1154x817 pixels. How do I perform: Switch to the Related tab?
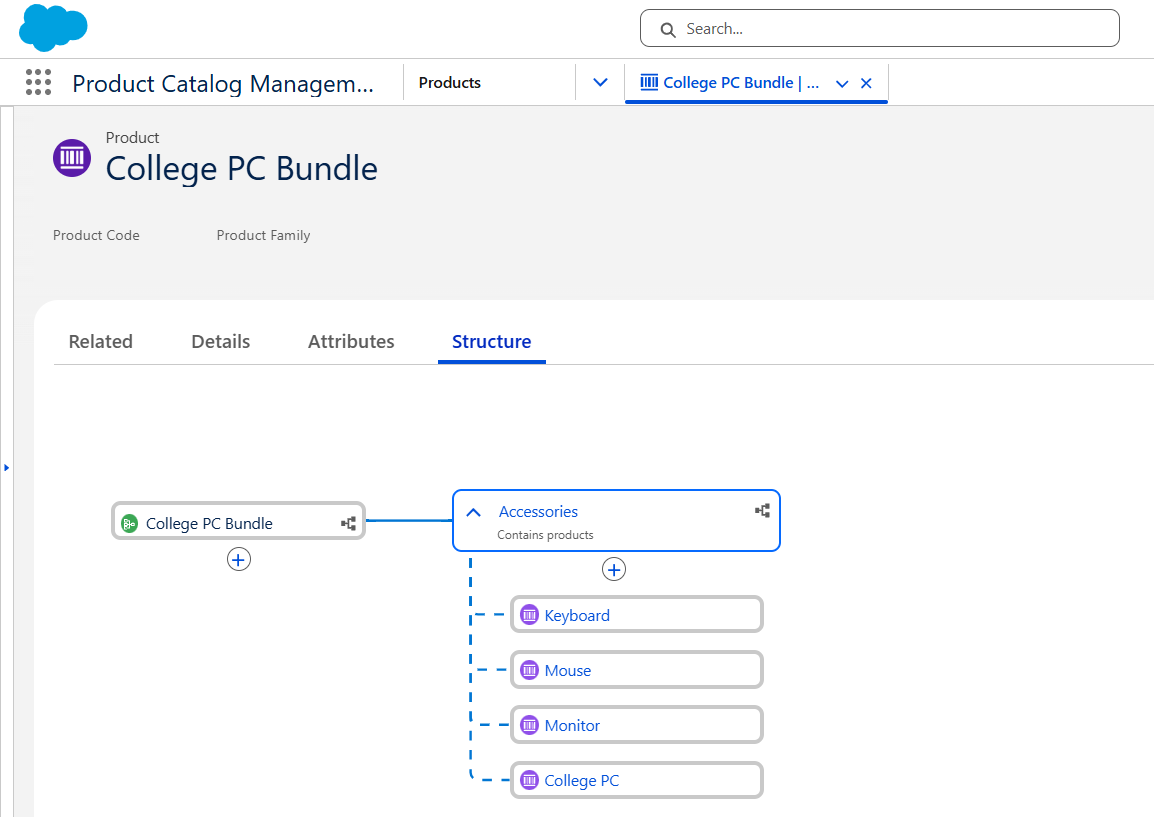pyautogui.click(x=100, y=342)
